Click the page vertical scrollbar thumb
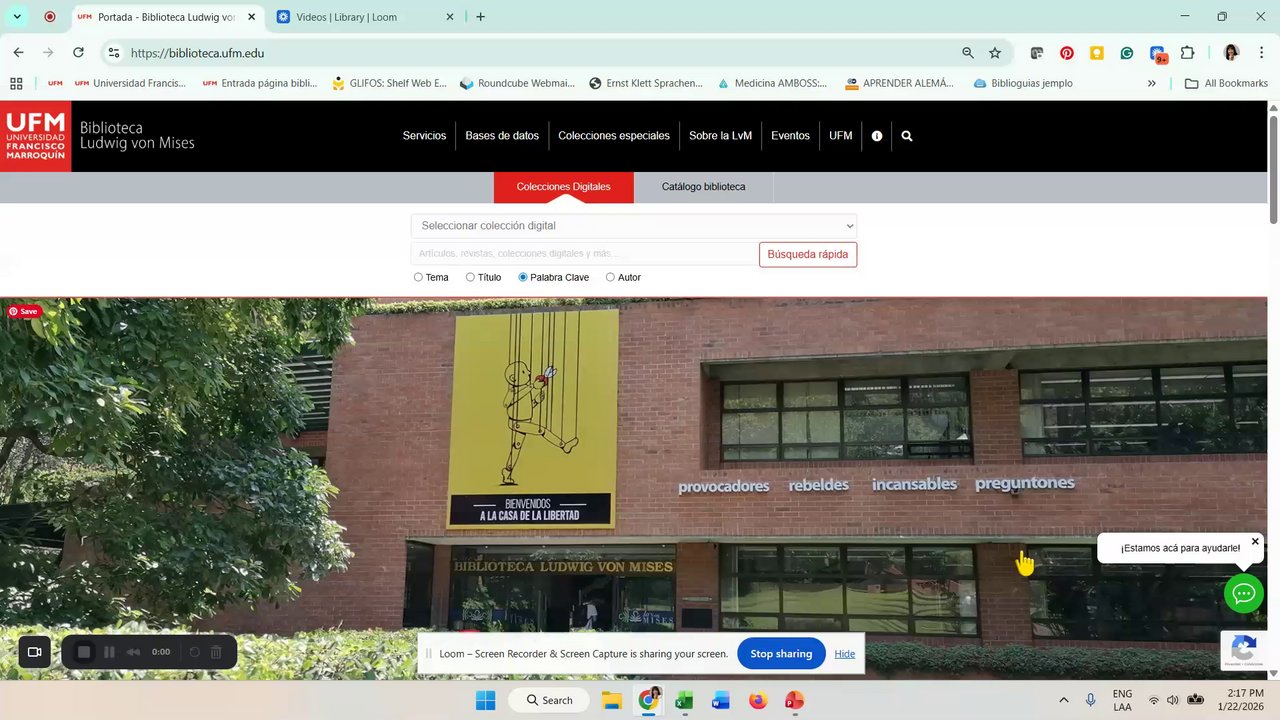Image resolution: width=1280 pixels, height=720 pixels. point(1274,170)
